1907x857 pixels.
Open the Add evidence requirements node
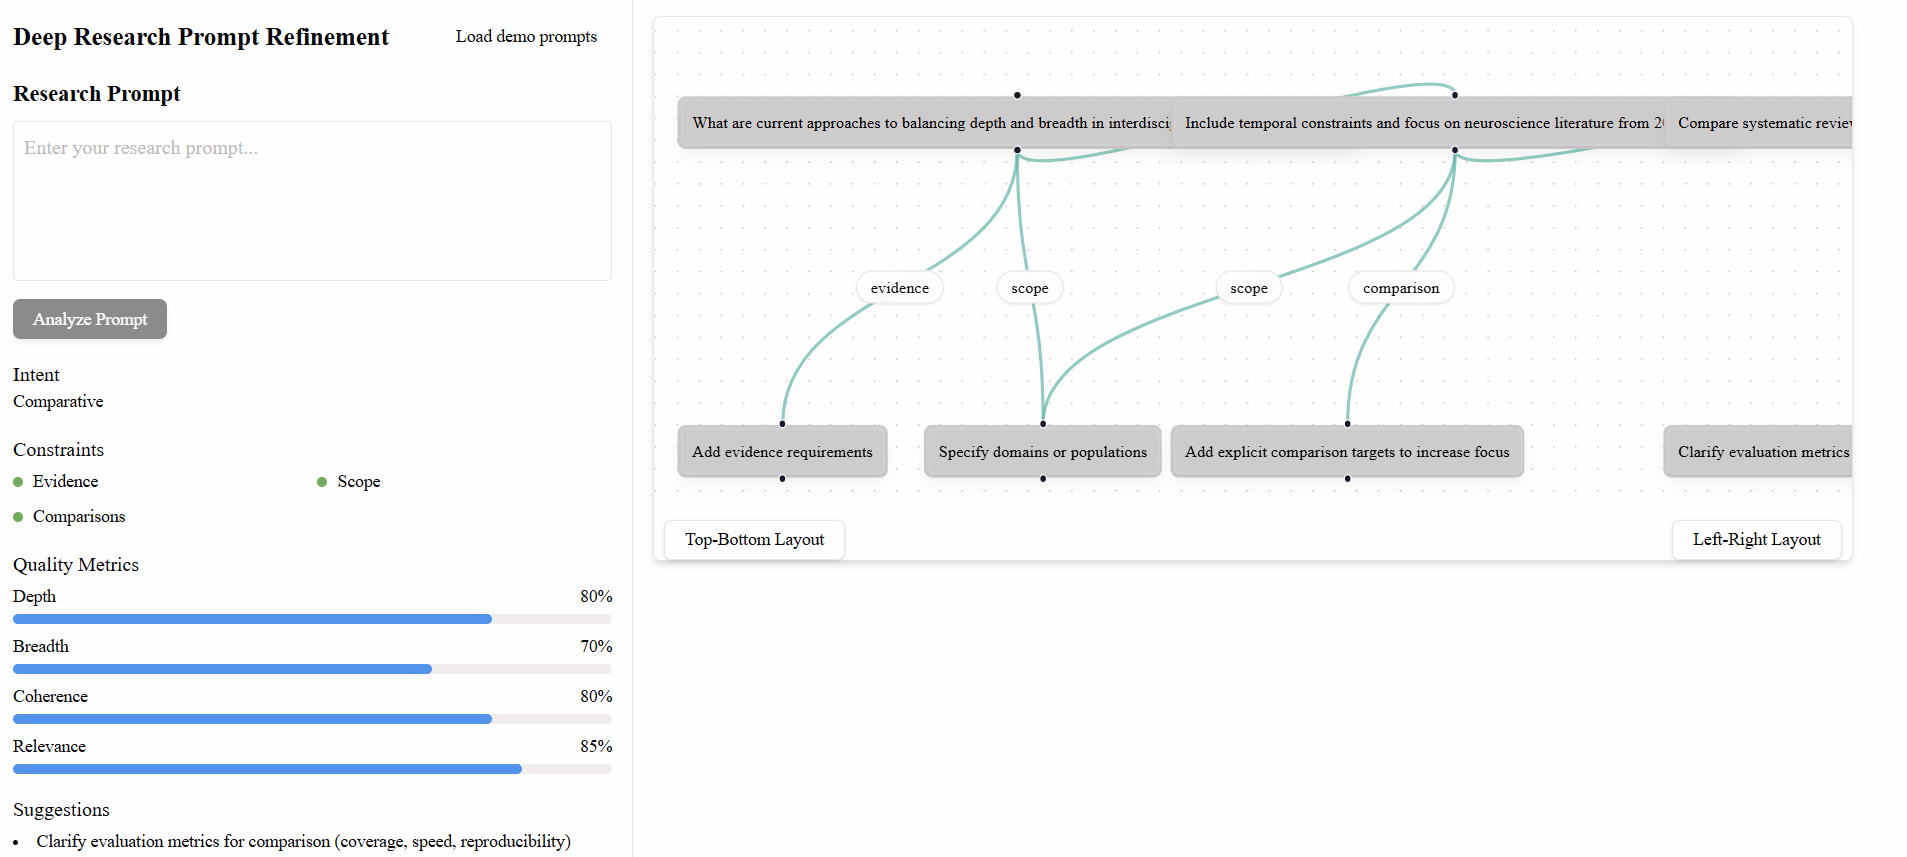click(x=781, y=451)
